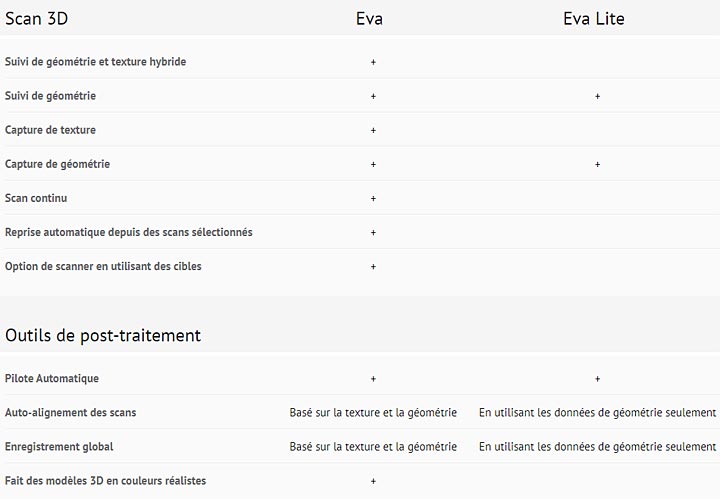Image resolution: width=720 pixels, height=499 pixels.
Task: Click Eva plus mark for scanning with targets
Action: 373,267
